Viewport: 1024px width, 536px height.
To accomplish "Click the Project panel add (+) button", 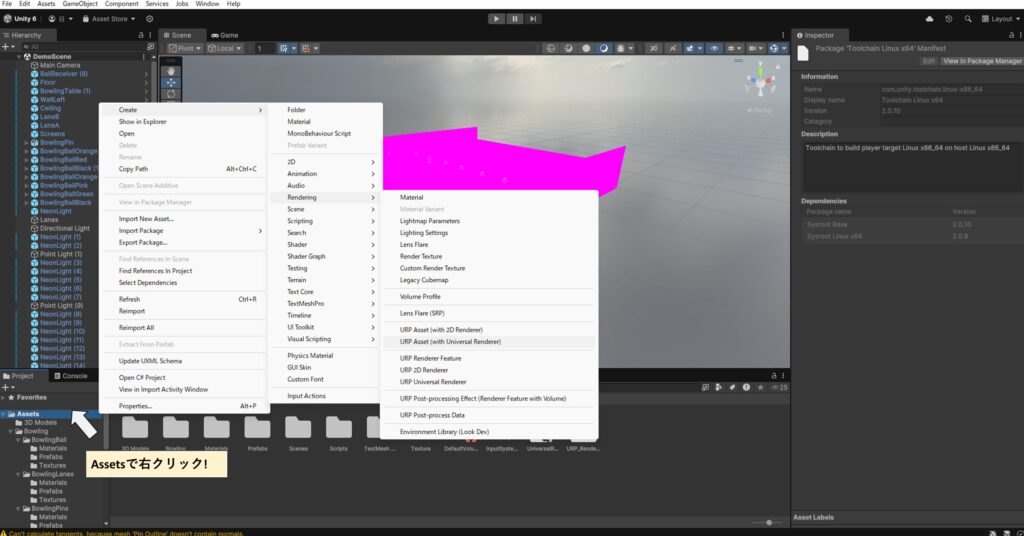I will pyautogui.click(x=6, y=387).
